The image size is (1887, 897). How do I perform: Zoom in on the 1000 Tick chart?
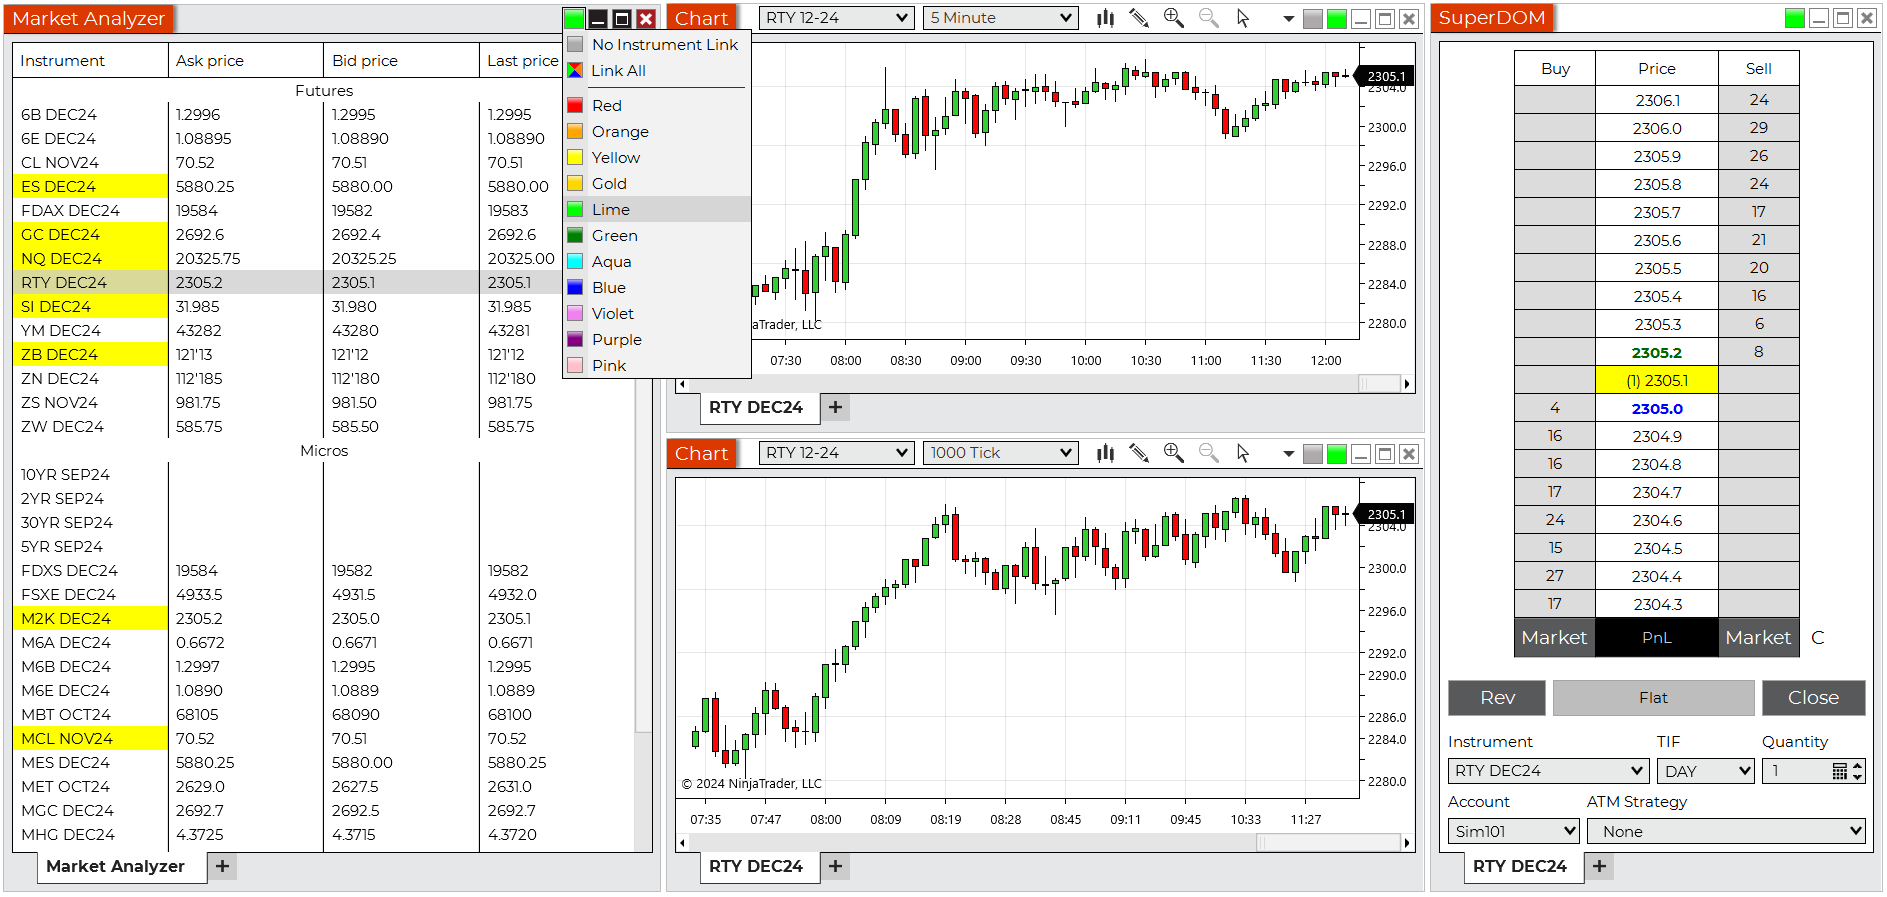[1174, 453]
